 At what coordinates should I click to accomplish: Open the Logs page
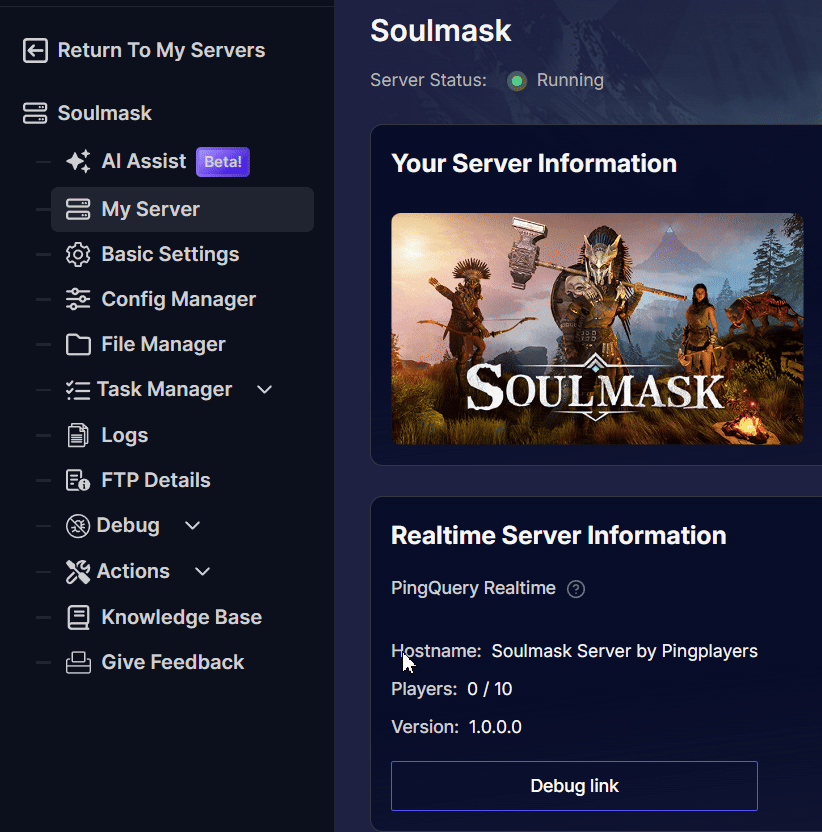[x=125, y=435]
